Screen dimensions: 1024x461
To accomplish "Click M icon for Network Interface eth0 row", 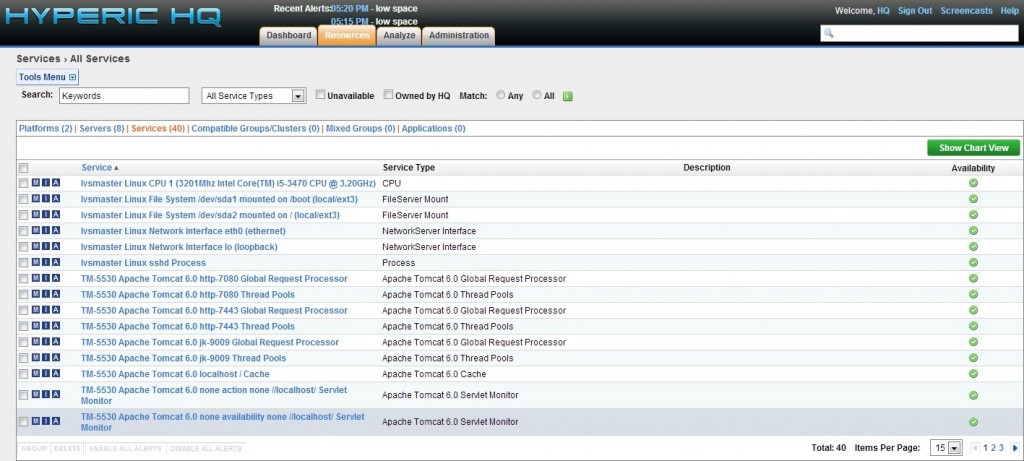I will (36, 231).
